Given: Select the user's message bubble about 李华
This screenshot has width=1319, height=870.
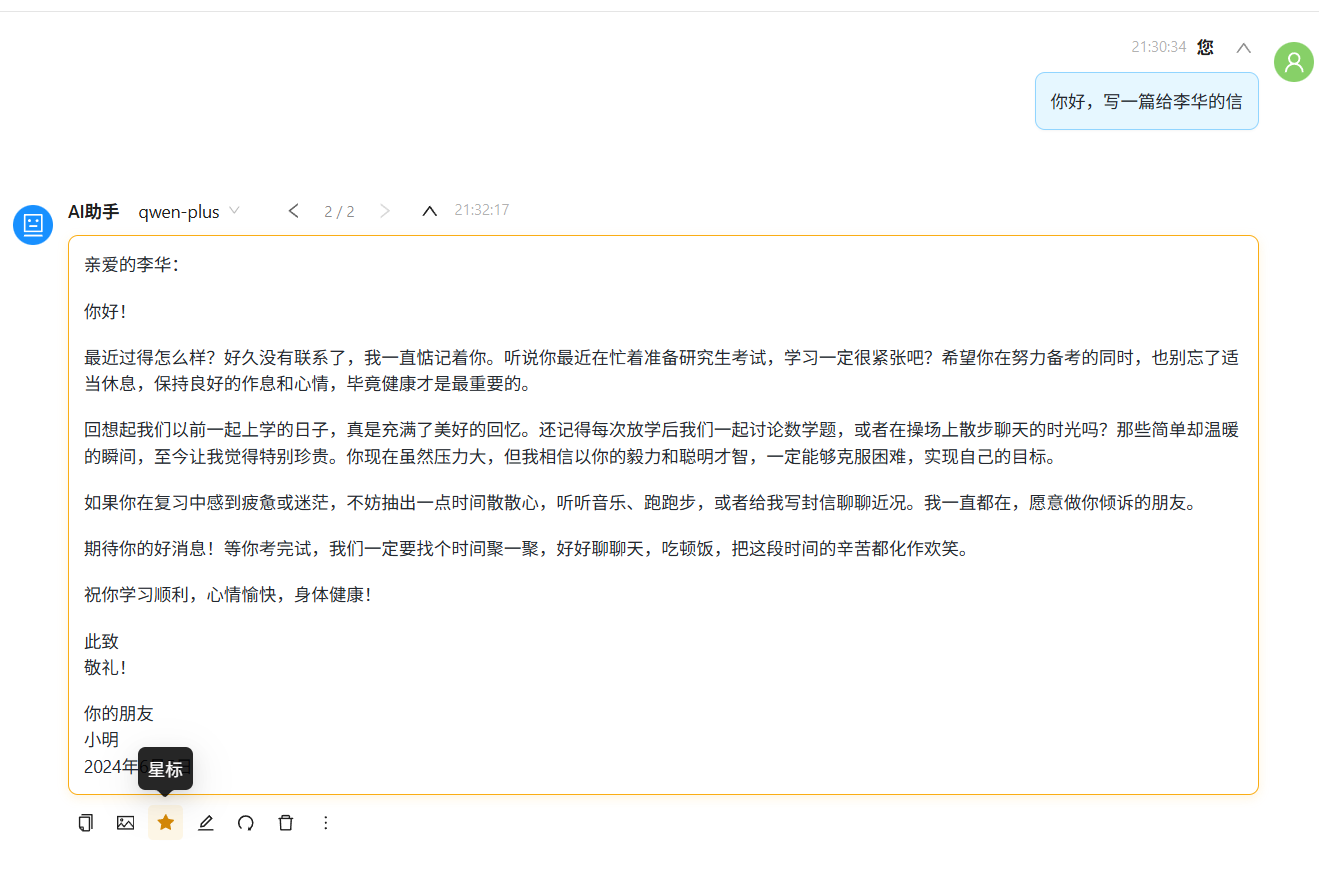Looking at the screenshot, I should click(x=1146, y=100).
